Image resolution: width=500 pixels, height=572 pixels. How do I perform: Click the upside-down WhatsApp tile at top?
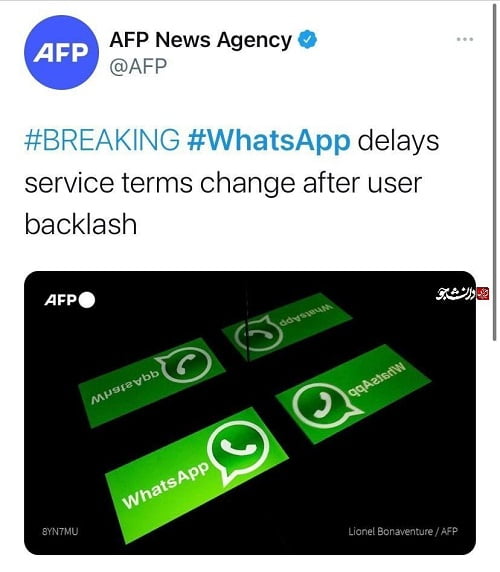[287, 326]
